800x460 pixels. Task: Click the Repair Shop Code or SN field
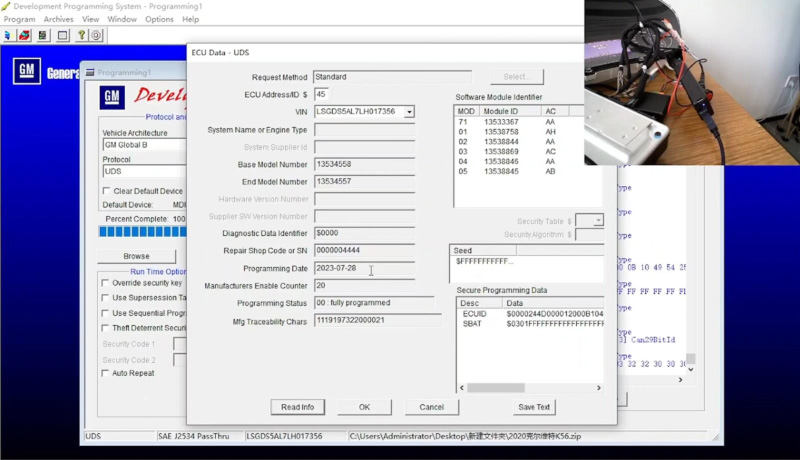tap(364, 250)
